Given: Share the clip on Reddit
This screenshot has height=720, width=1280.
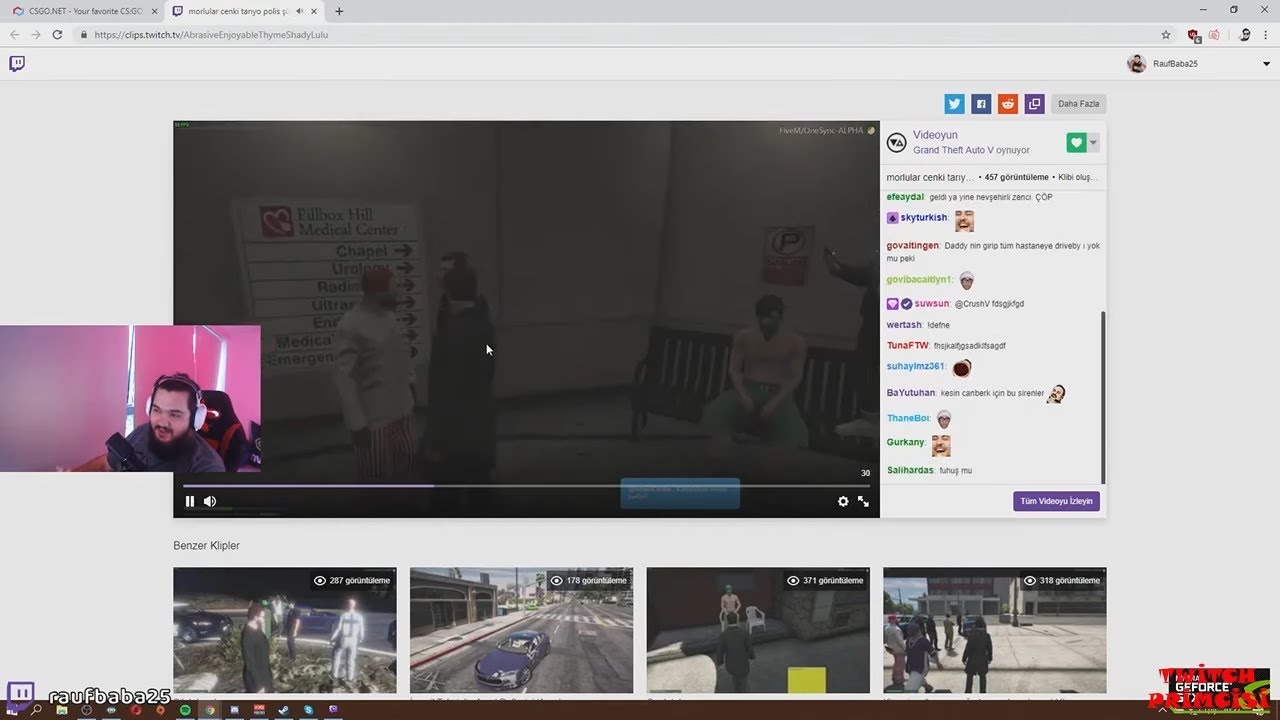Looking at the screenshot, I should pyautogui.click(x=1008, y=104).
